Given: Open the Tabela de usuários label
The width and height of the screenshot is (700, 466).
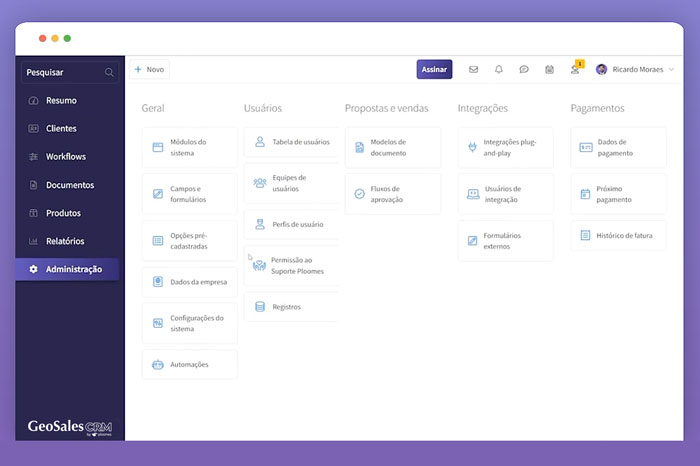Looking at the screenshot, I should coord(301,142).
